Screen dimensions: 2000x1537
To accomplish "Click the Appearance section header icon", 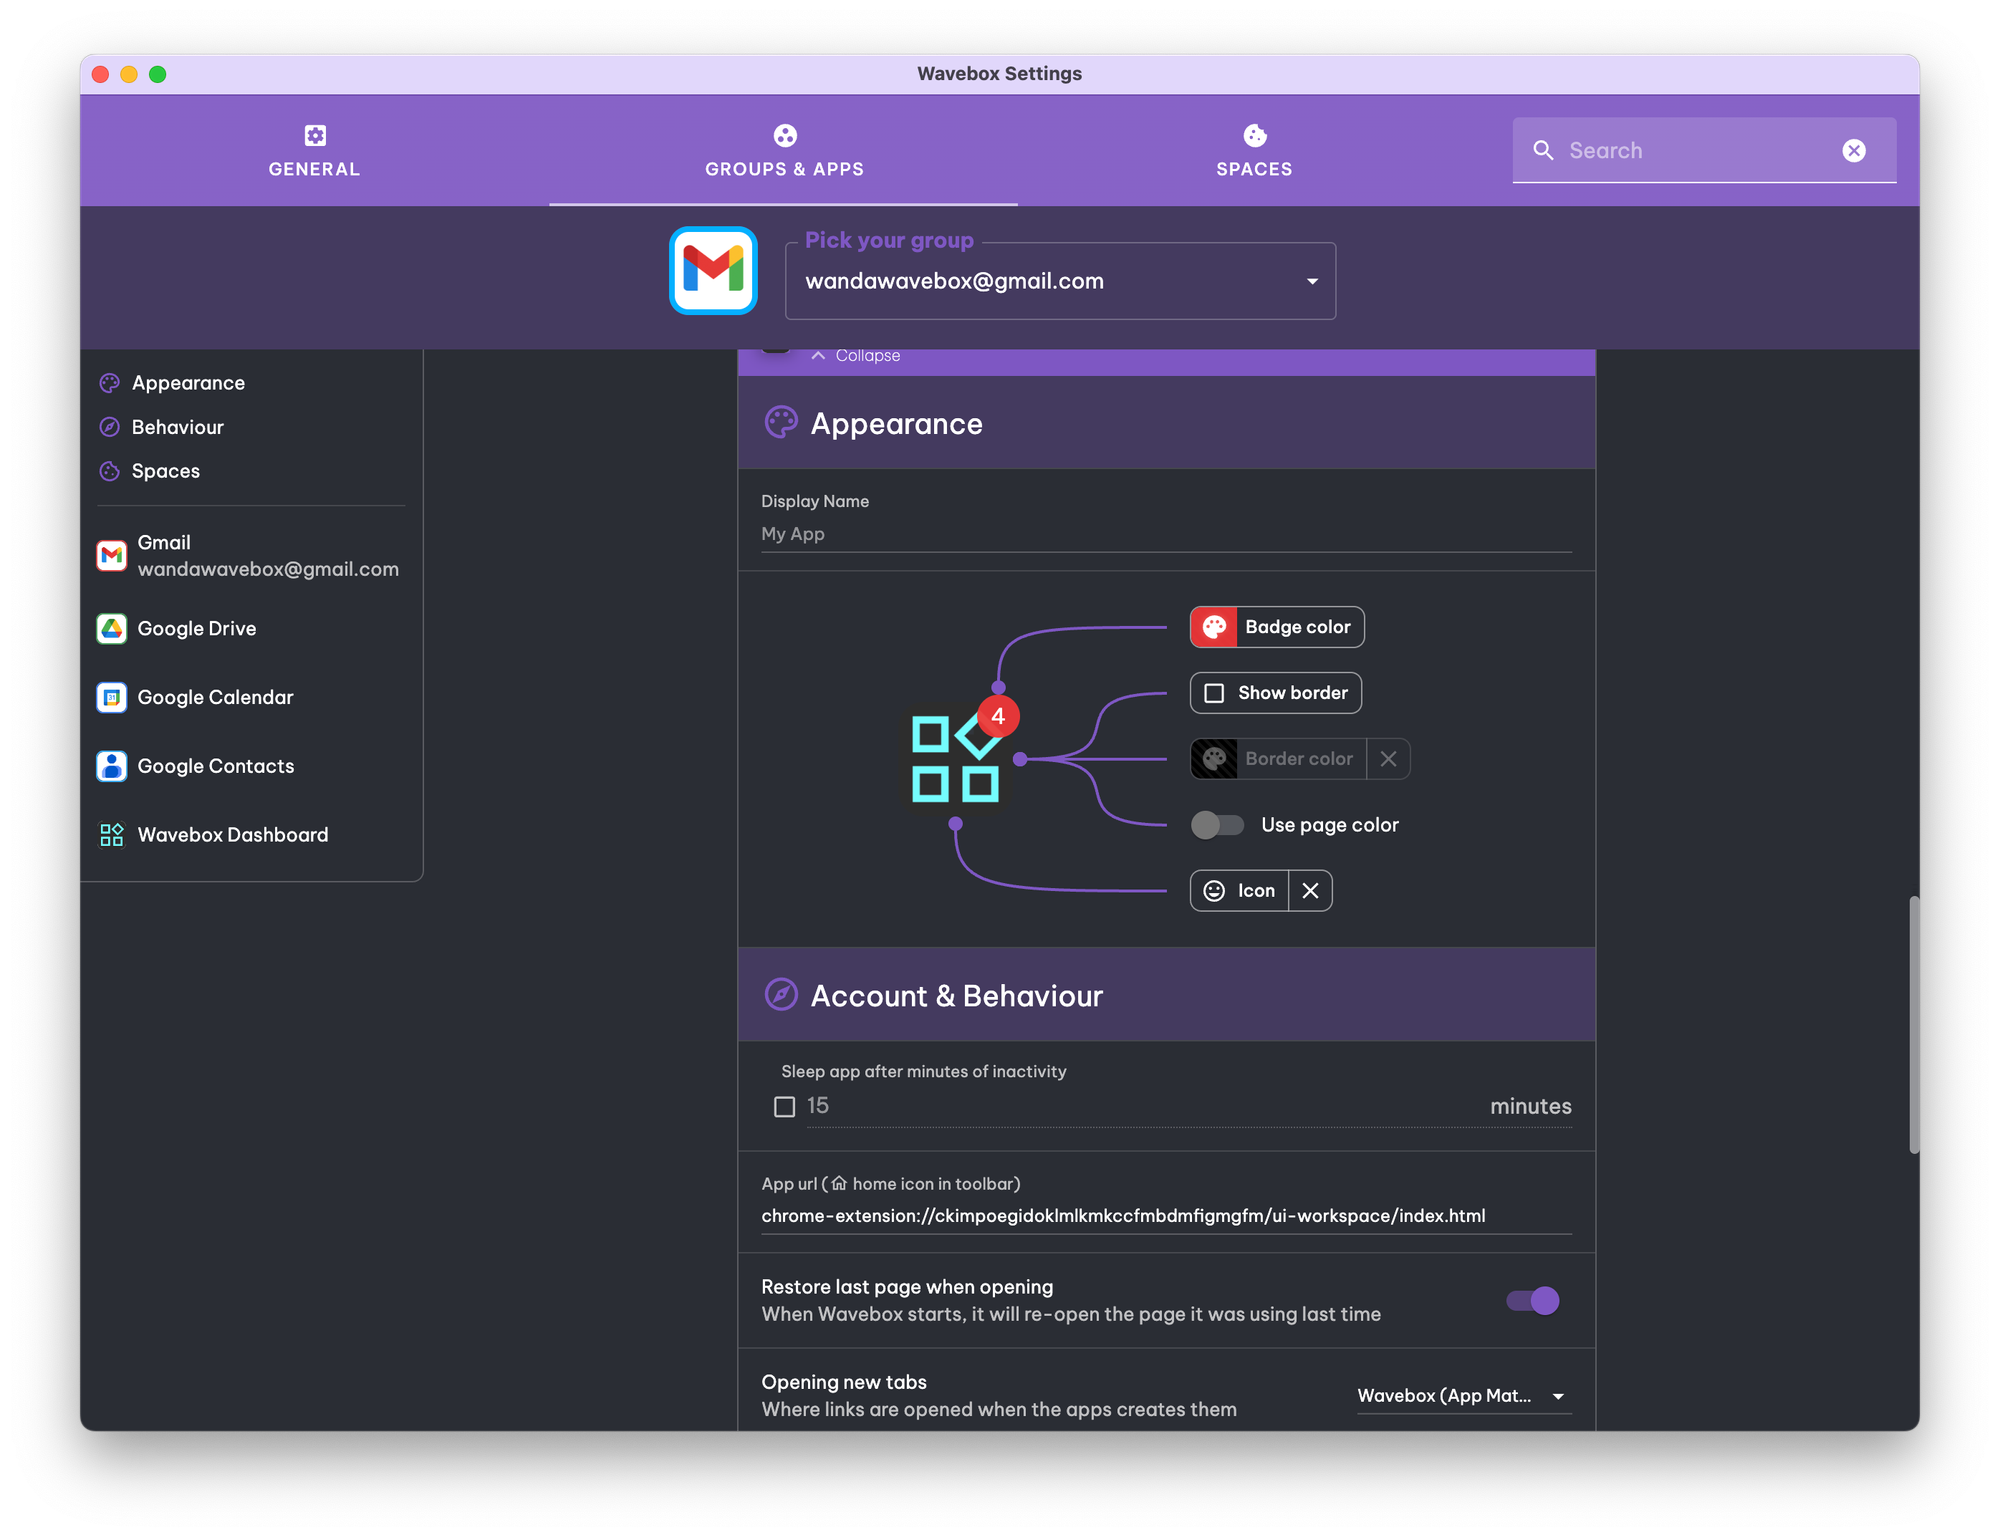I will (781, 423).
